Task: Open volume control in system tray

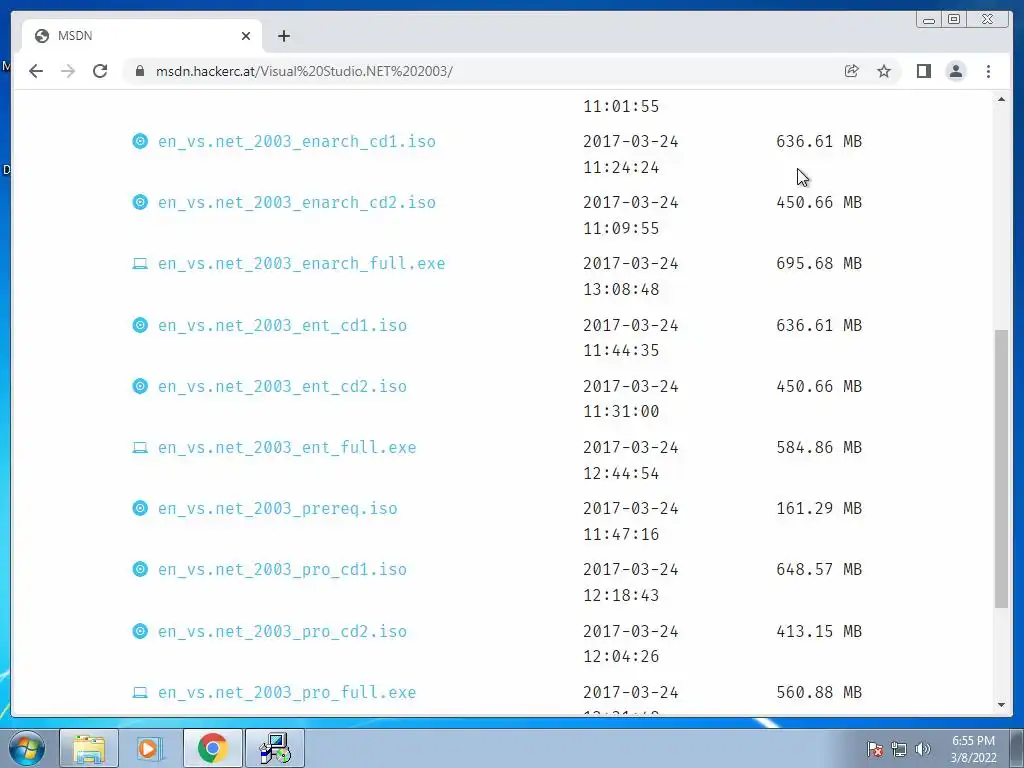Action: click(923, 750)
